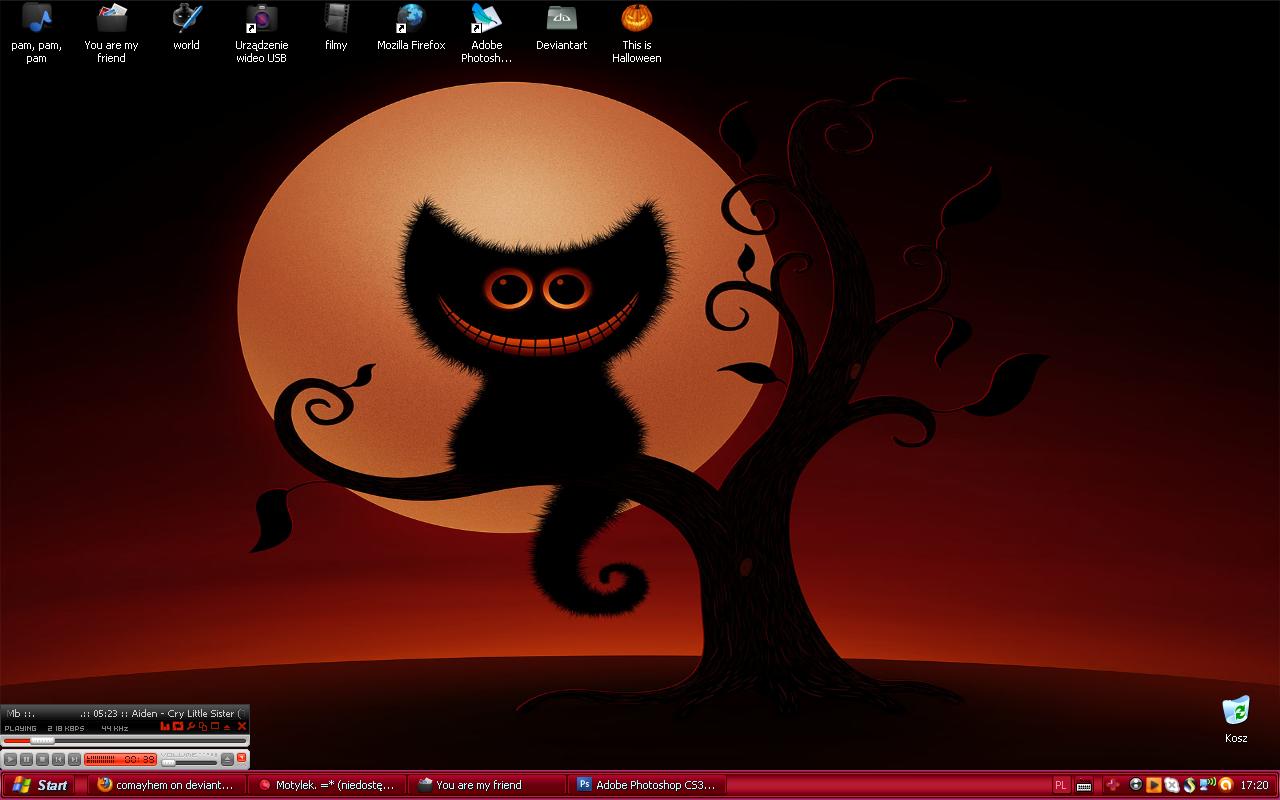Switch to 'You are my friend' taskbar window
Image resolution: width=1280 pixels, height=800 pixels.
[x=486, y=785]
